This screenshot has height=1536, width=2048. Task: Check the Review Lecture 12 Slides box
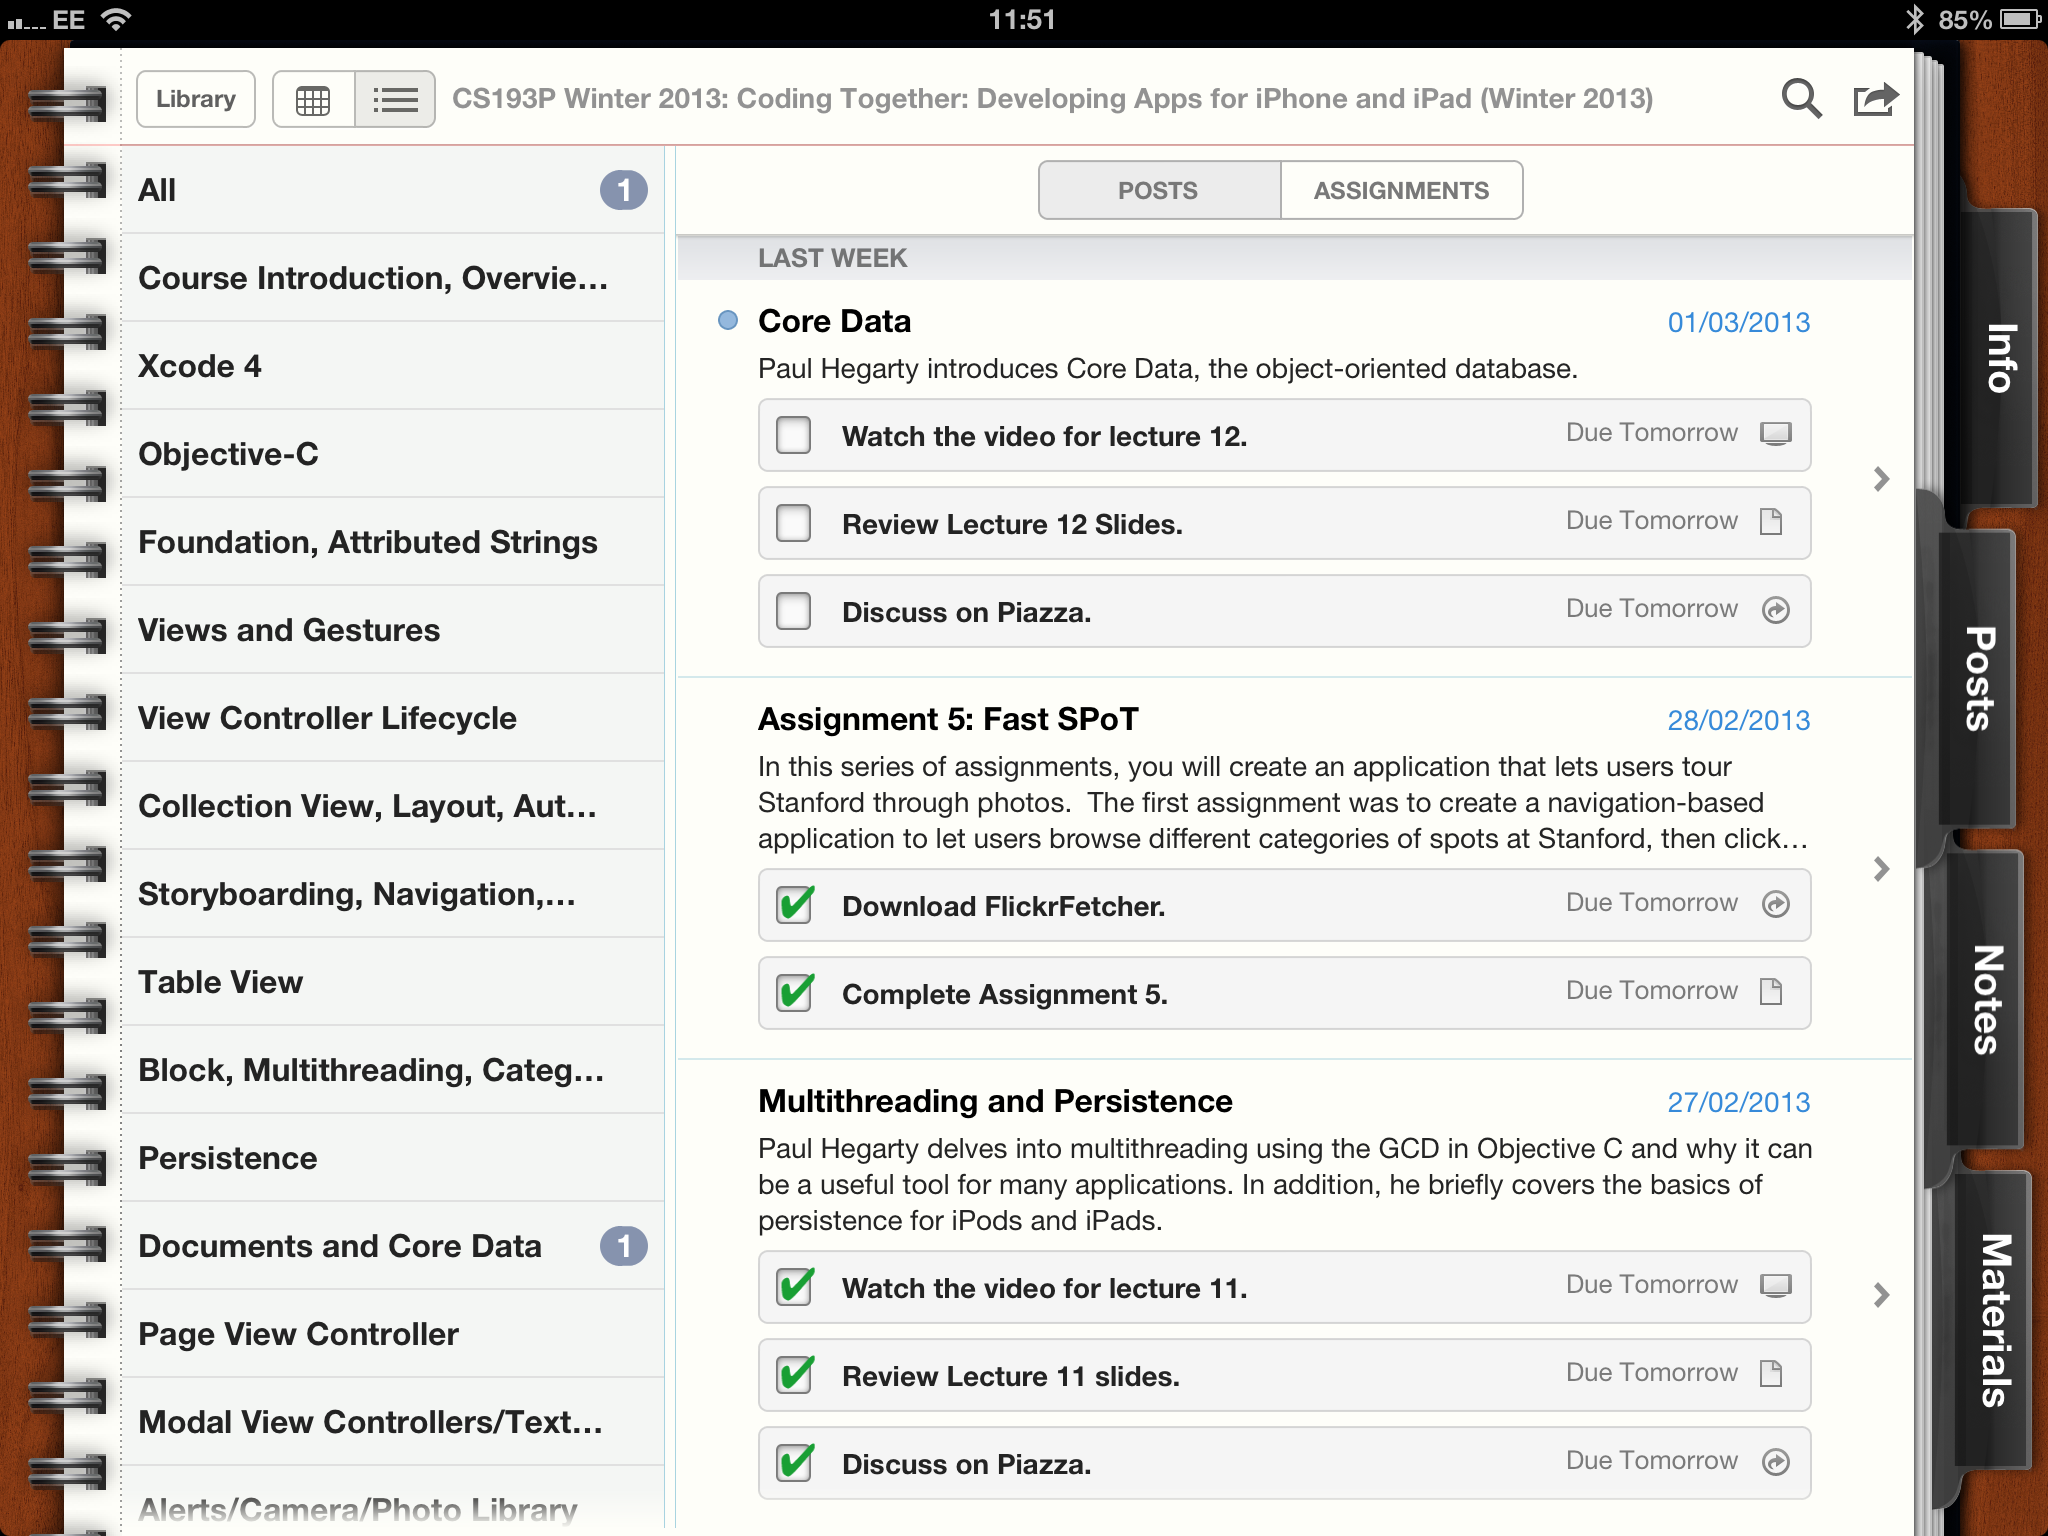point(794,523)
